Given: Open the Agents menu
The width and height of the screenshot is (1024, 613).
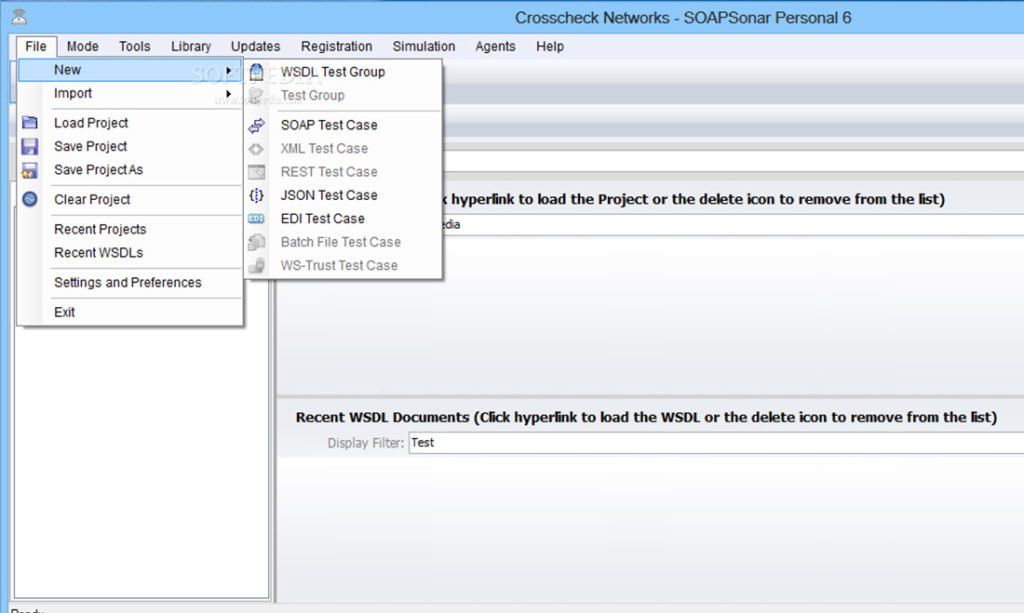Looking at the screenshot, I should click(495, 46).
